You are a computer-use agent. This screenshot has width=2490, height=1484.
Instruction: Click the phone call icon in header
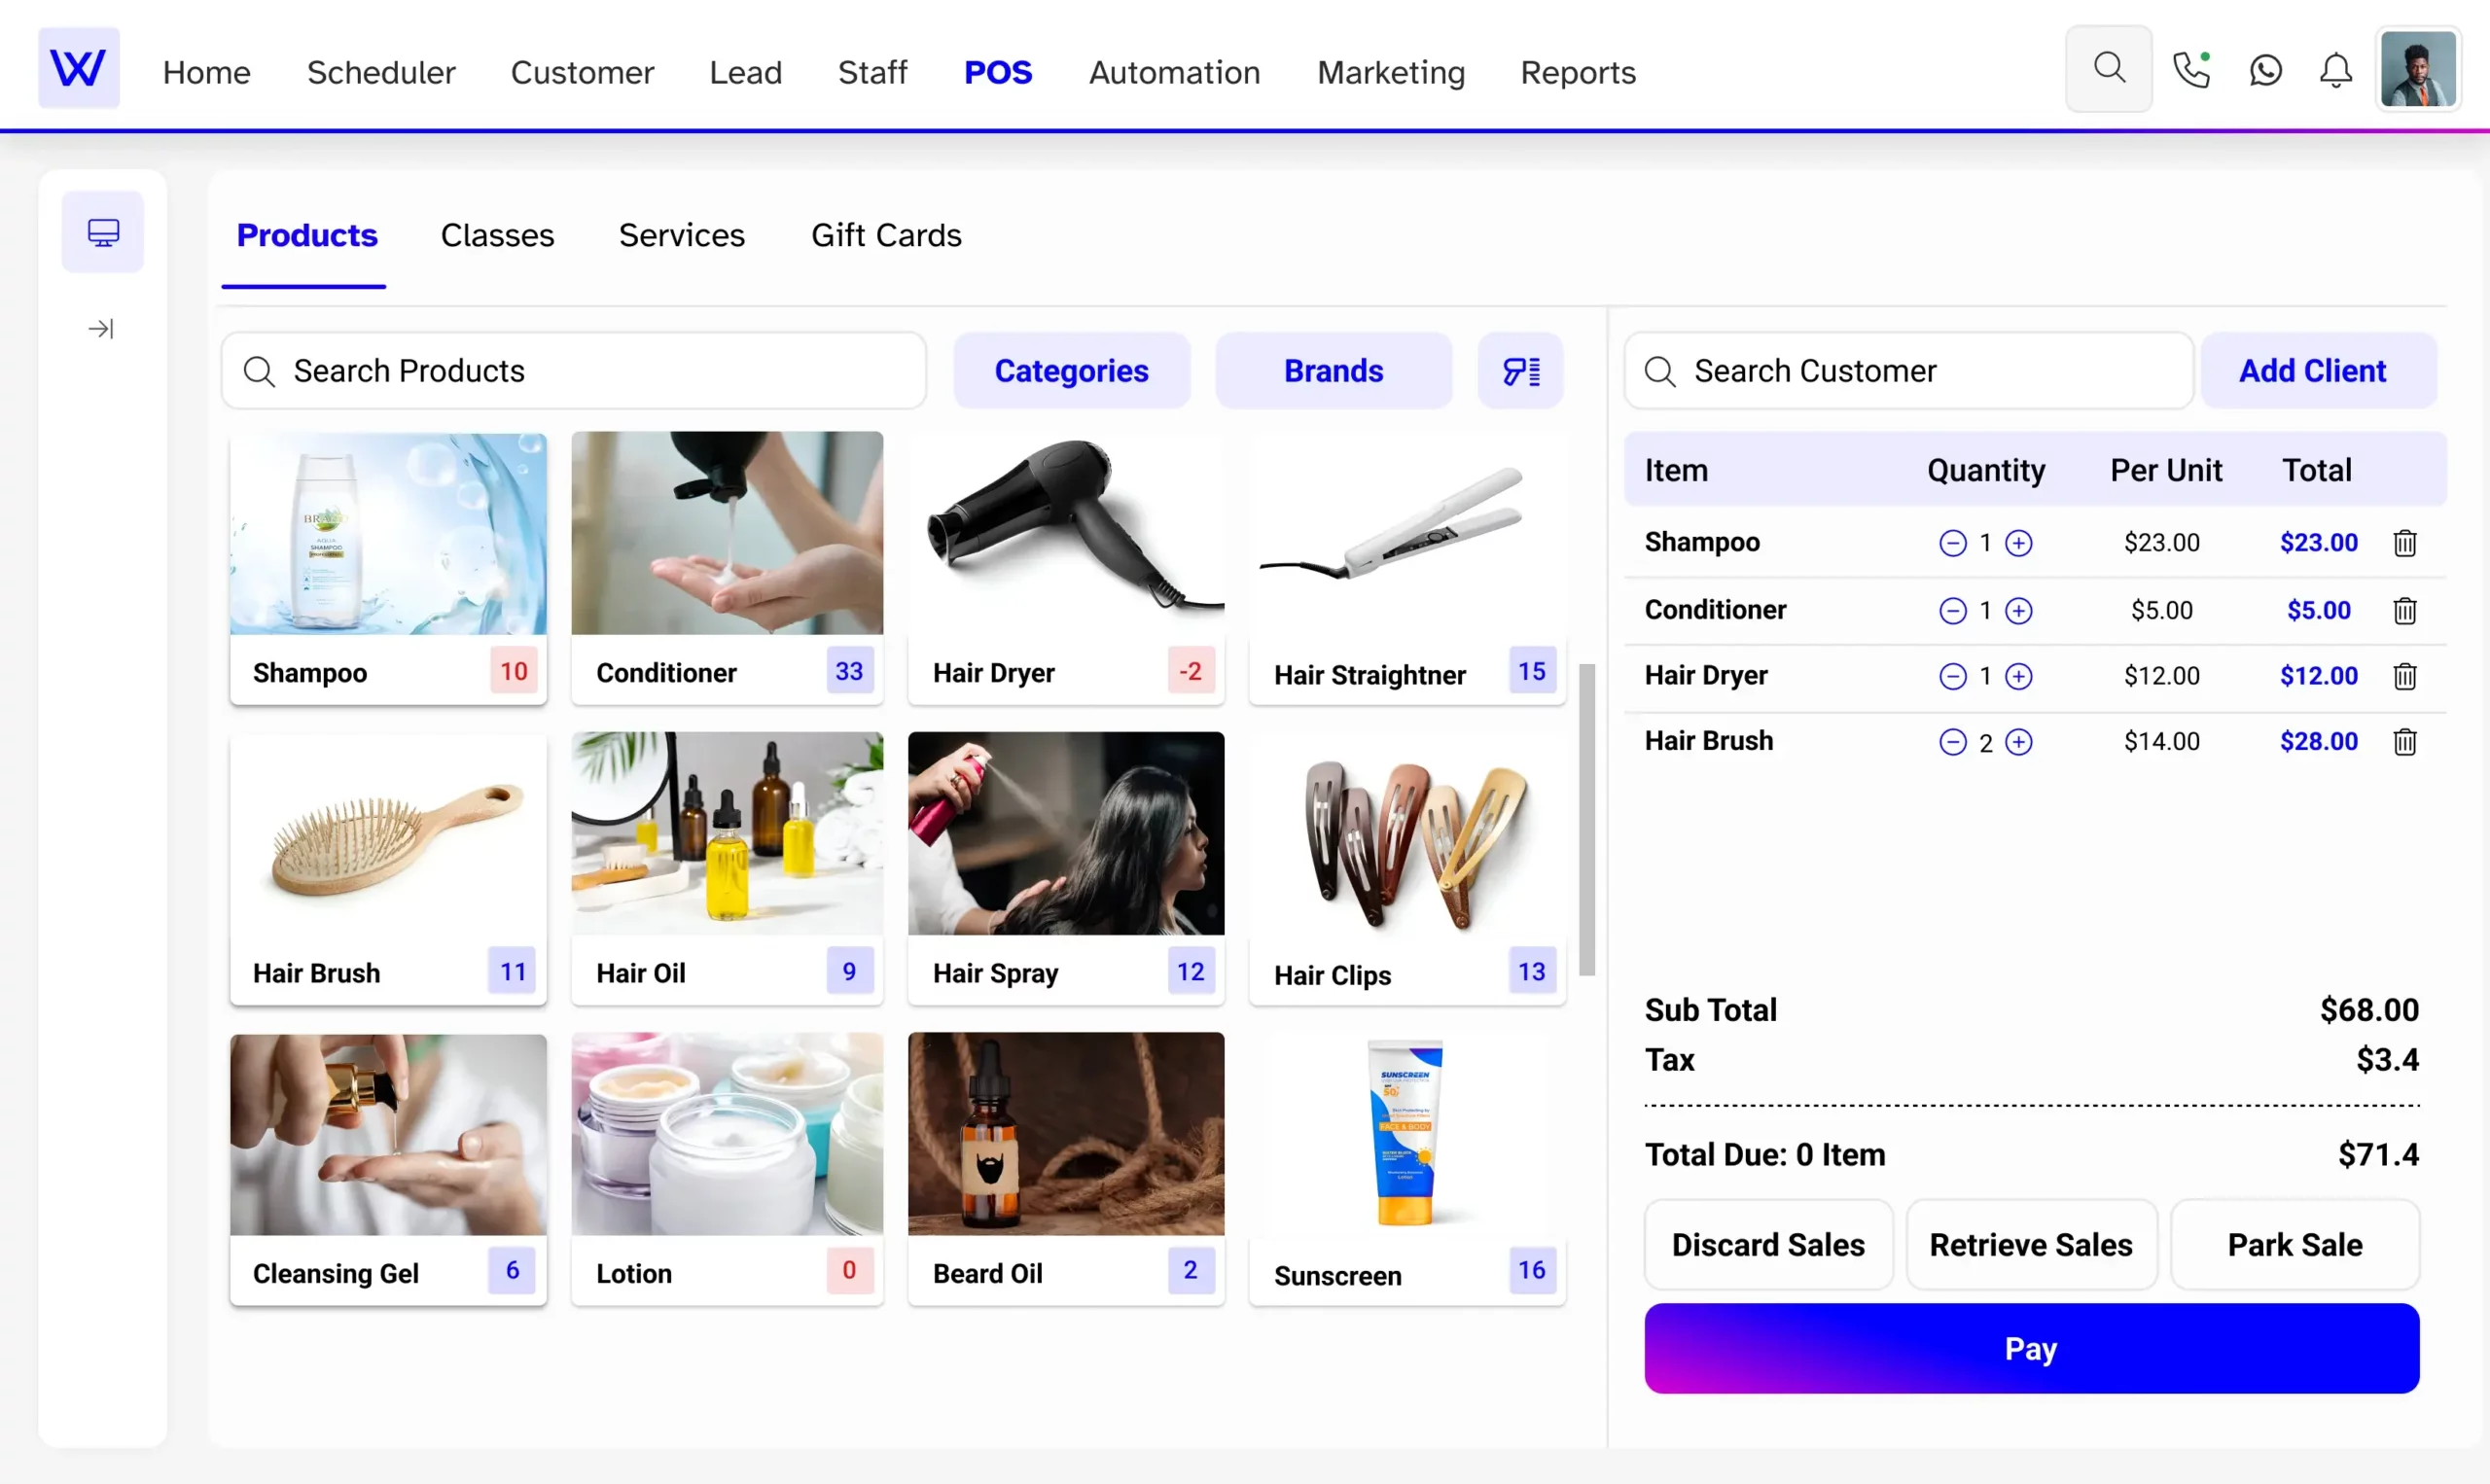[2190, 70]
